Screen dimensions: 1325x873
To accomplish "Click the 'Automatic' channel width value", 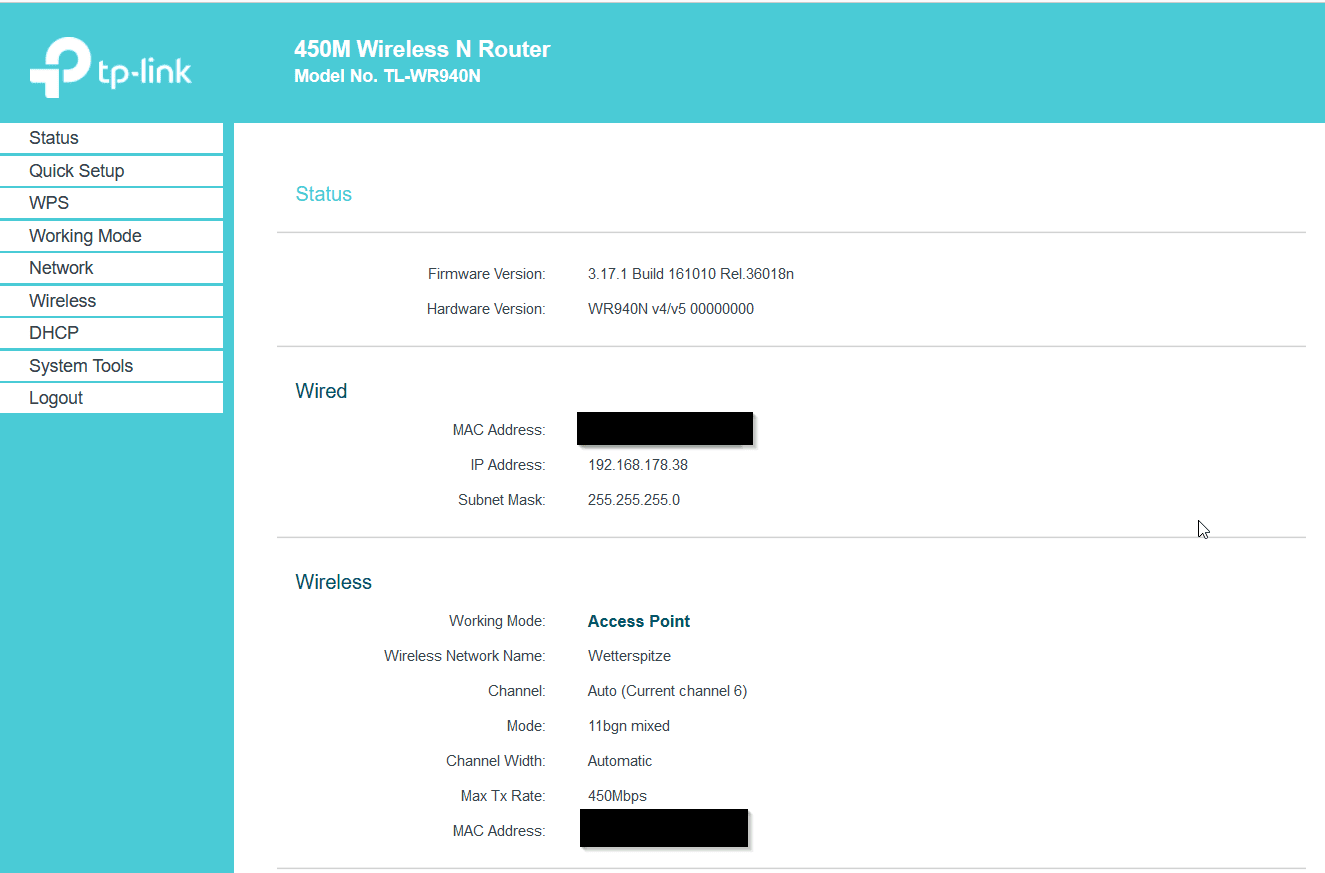I will [x=620, y=761].
